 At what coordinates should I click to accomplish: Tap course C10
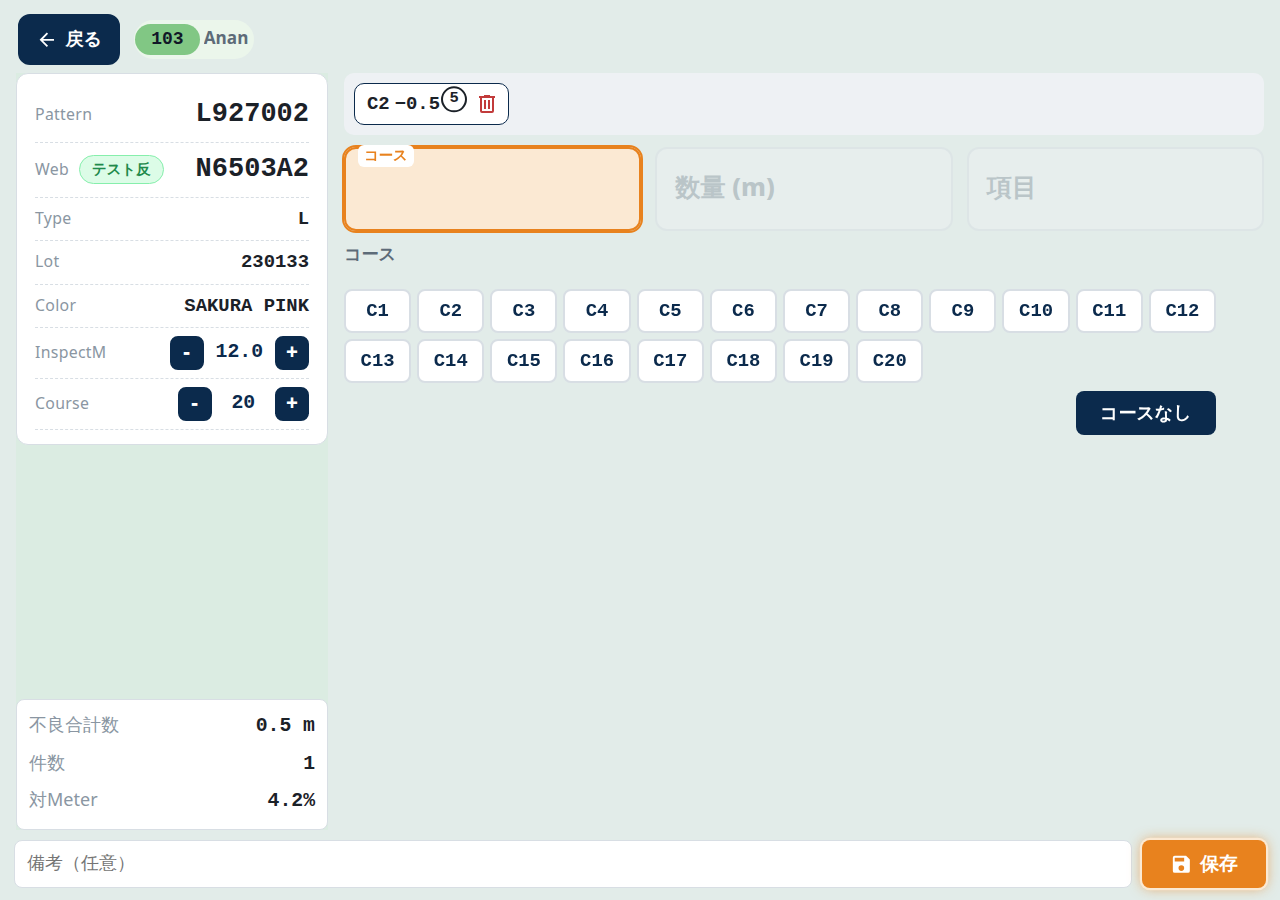point(1036,311)
